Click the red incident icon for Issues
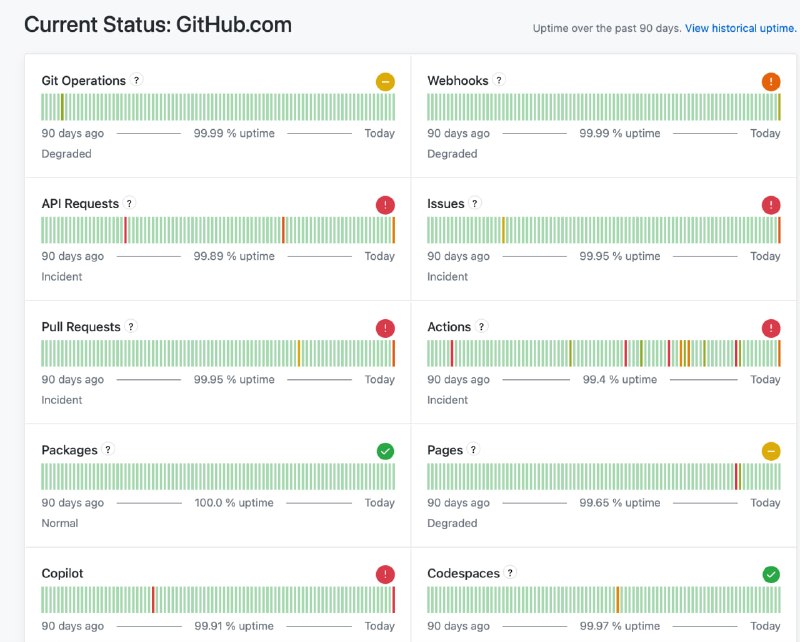800x642 pixels. click(x=771, y=205)
